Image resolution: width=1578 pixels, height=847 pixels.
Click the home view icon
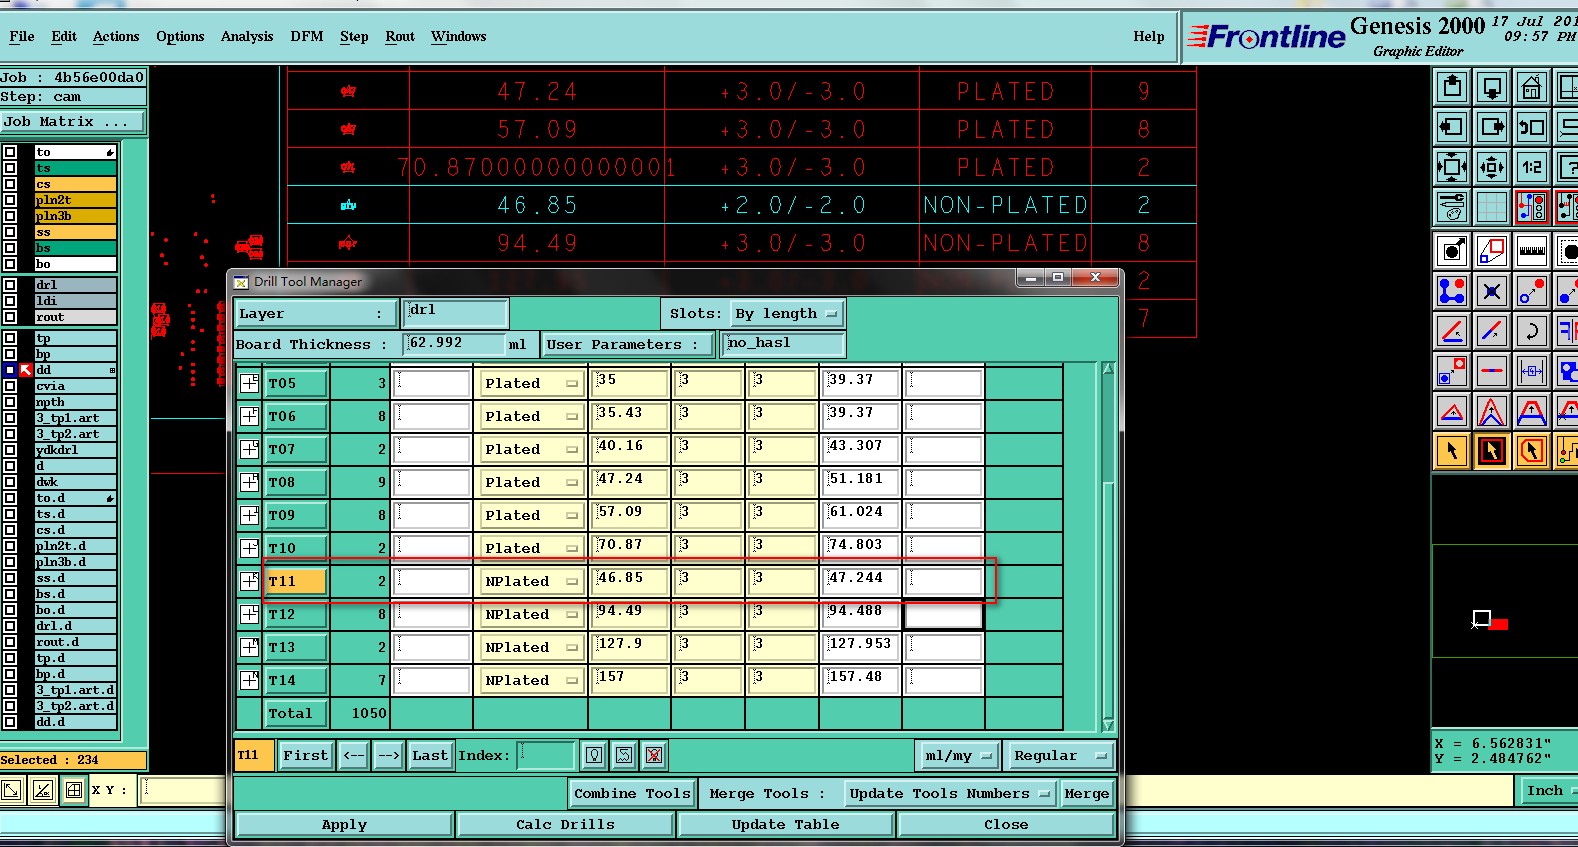tap(1531, 88)
